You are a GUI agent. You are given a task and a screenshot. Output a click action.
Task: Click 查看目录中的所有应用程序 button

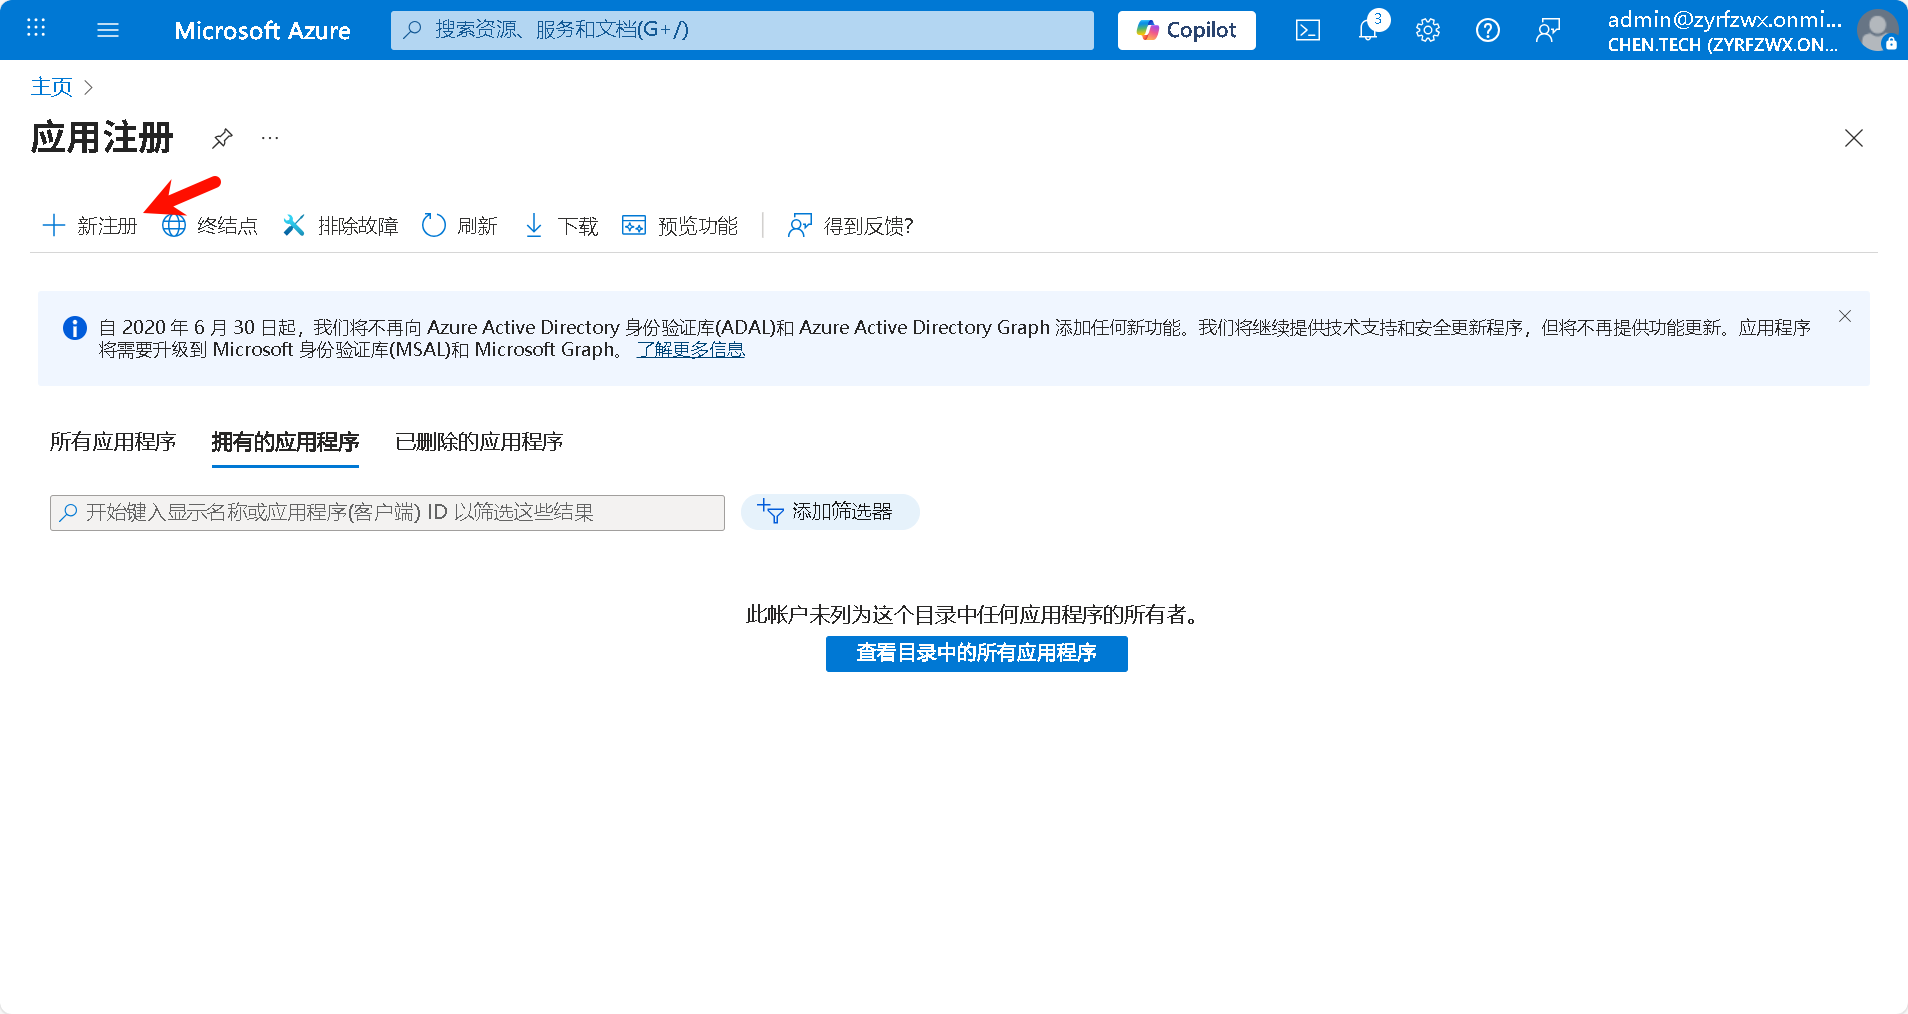click(976, 654)
